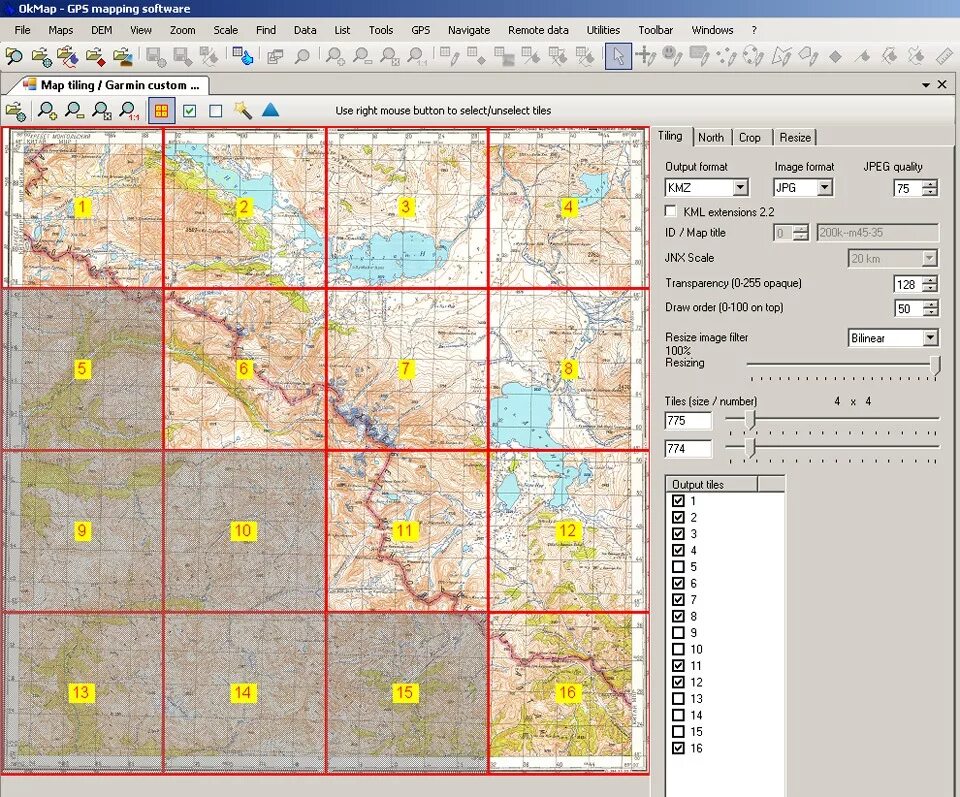Open the DEM menu
Image resolution: width=960 pixels, height=797 pixels.
[x=102, y=30]
